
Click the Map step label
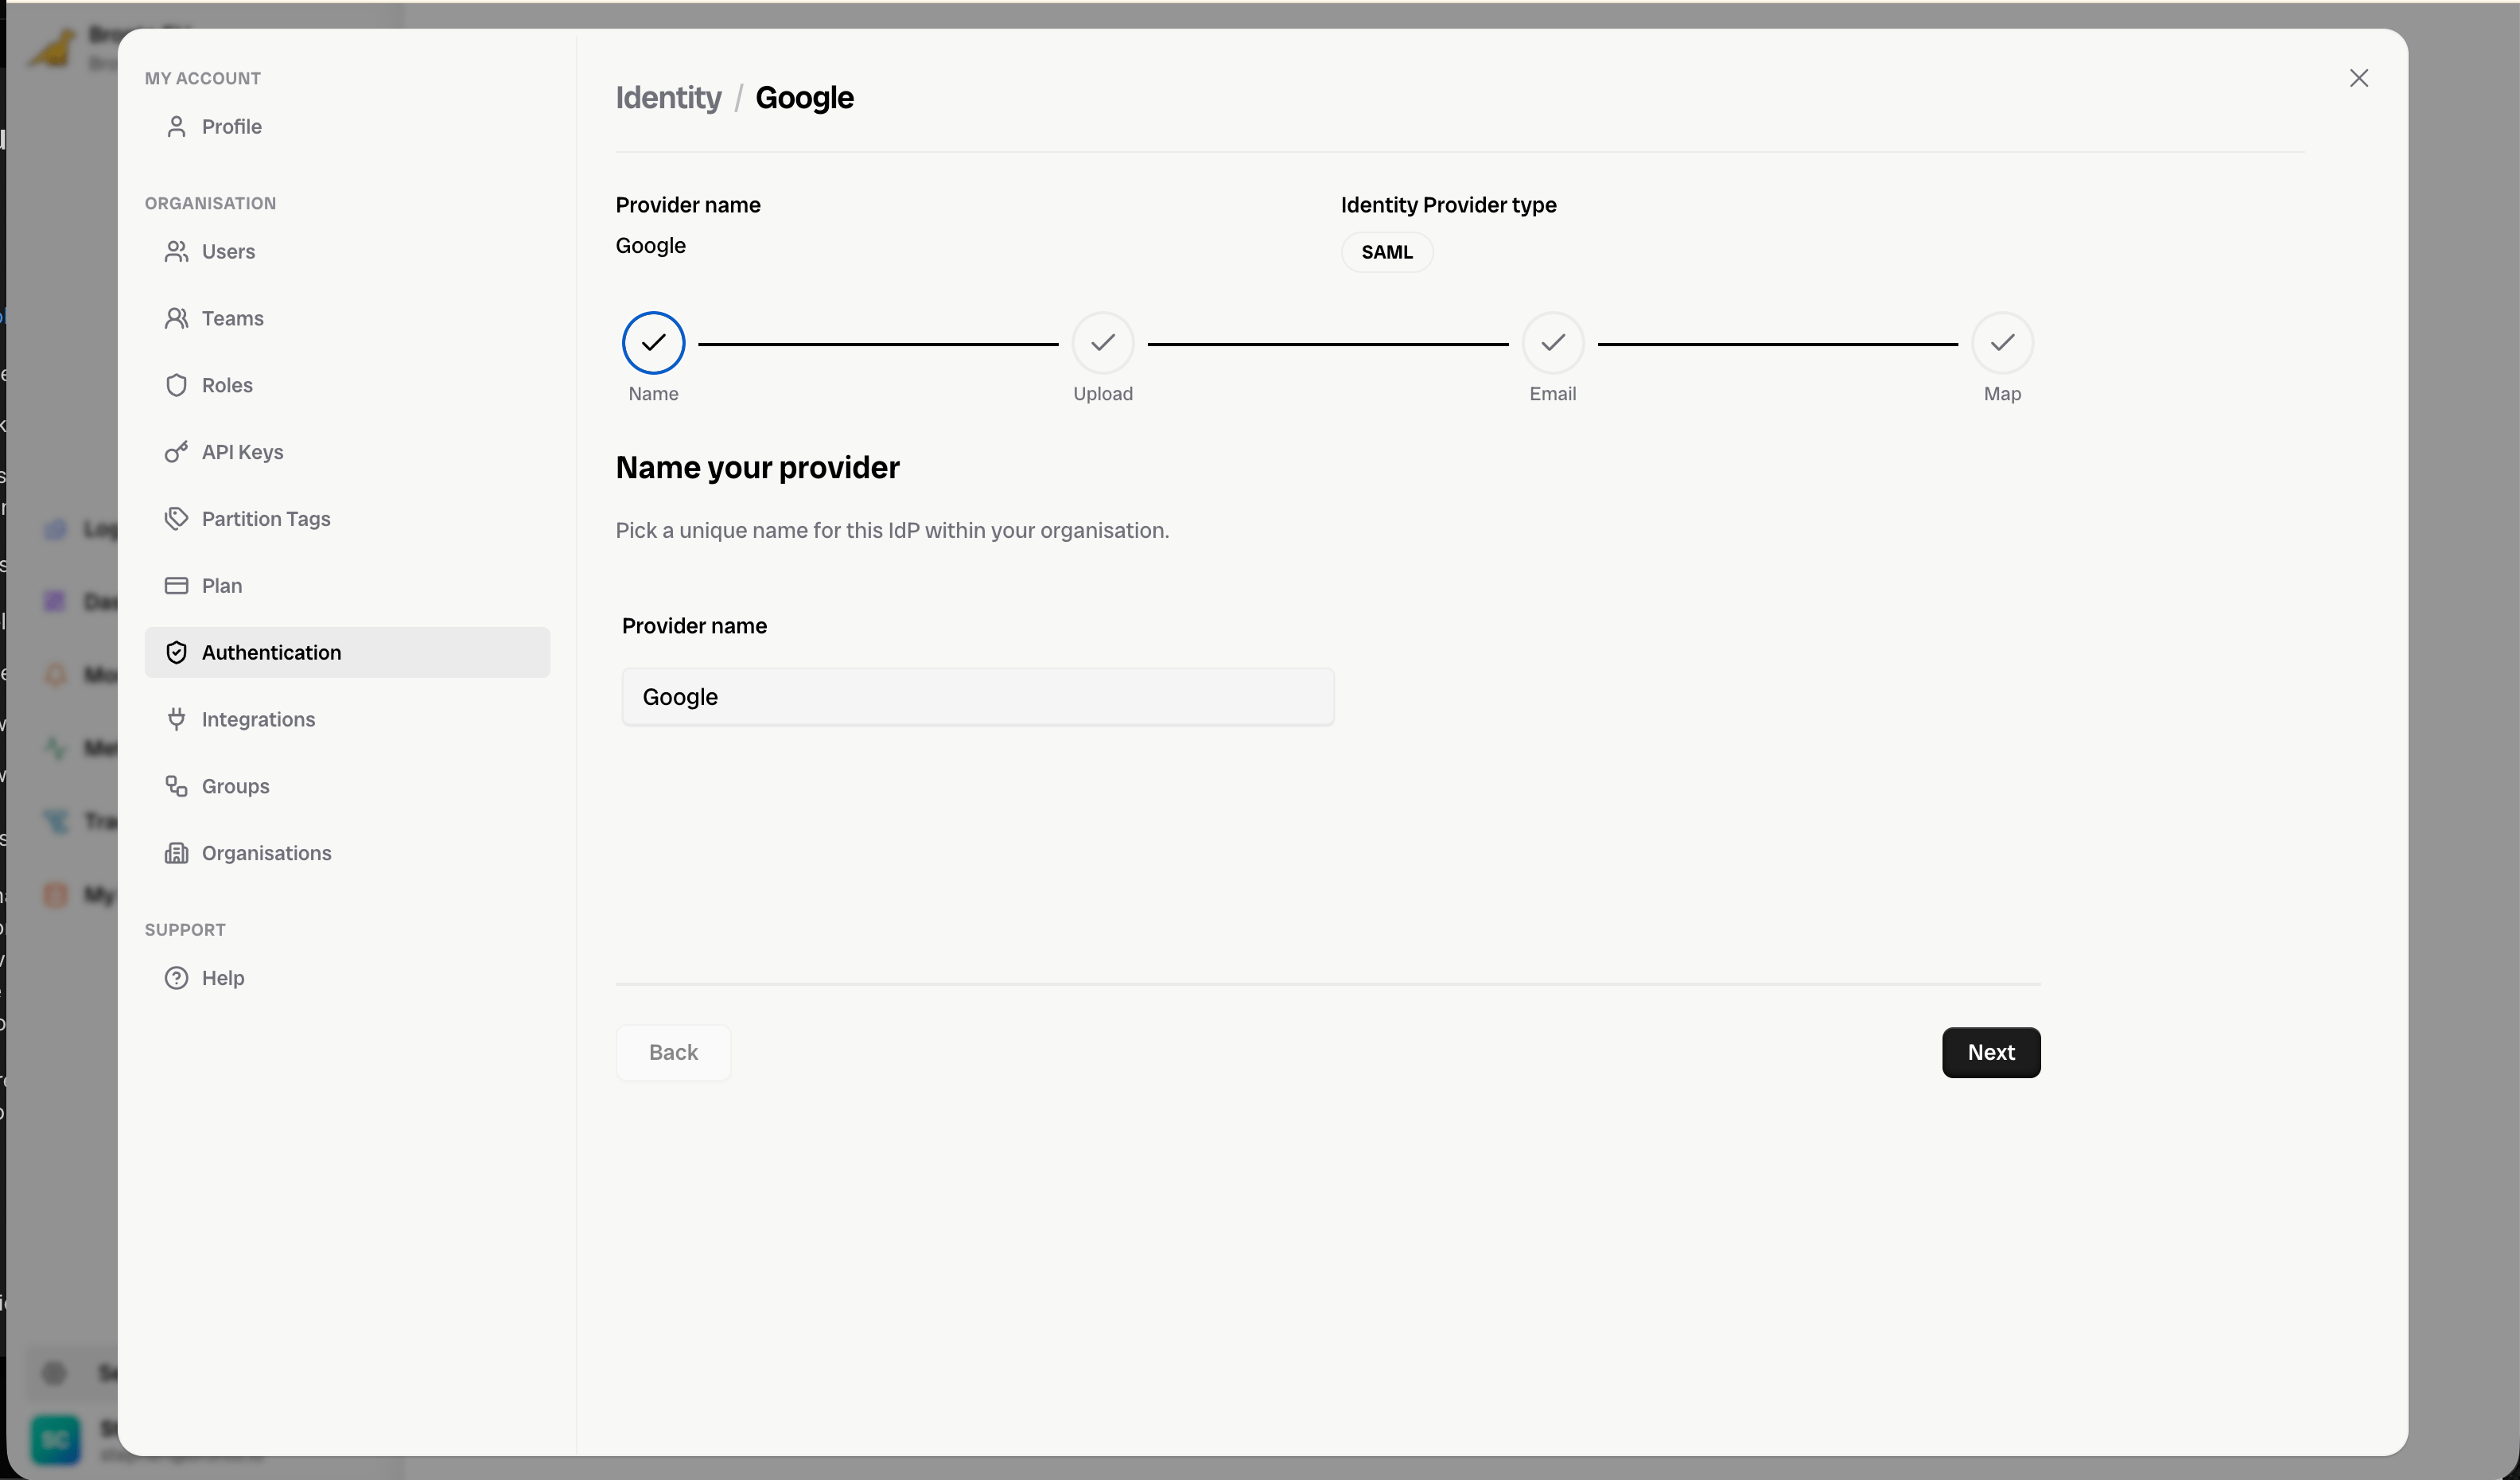[x=2002, y=394]
